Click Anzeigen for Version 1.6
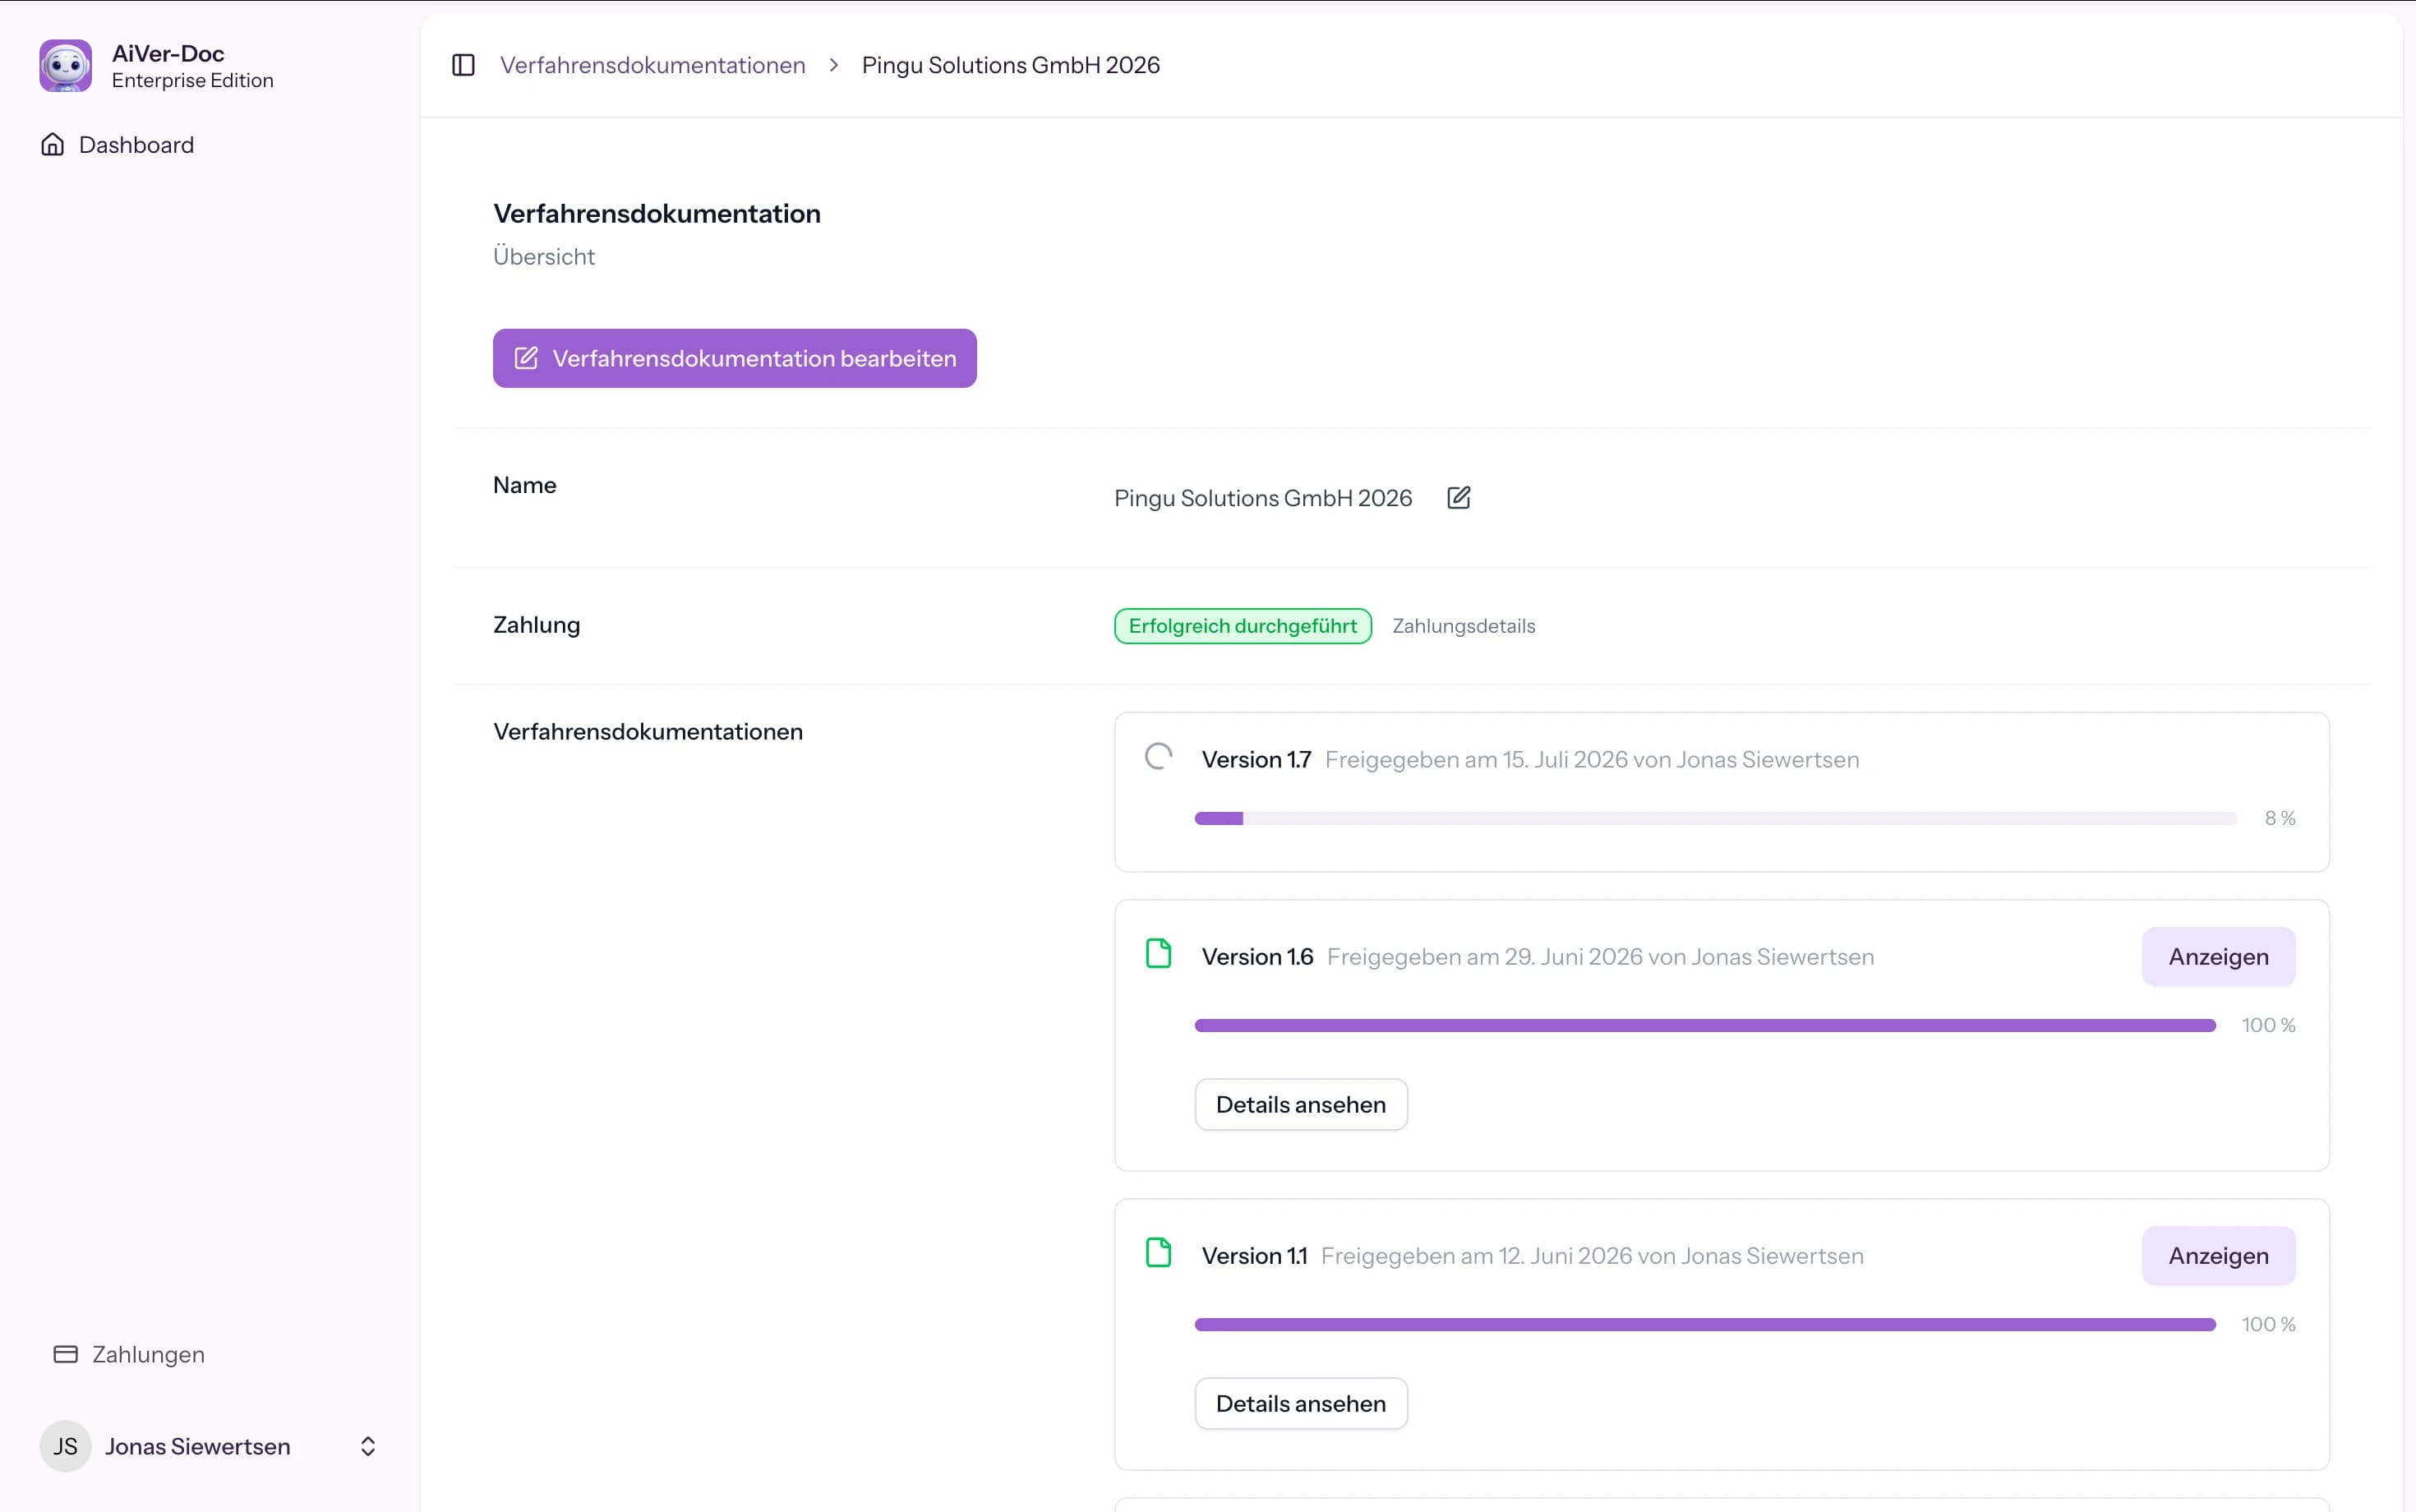 [x=2218, y=957]
